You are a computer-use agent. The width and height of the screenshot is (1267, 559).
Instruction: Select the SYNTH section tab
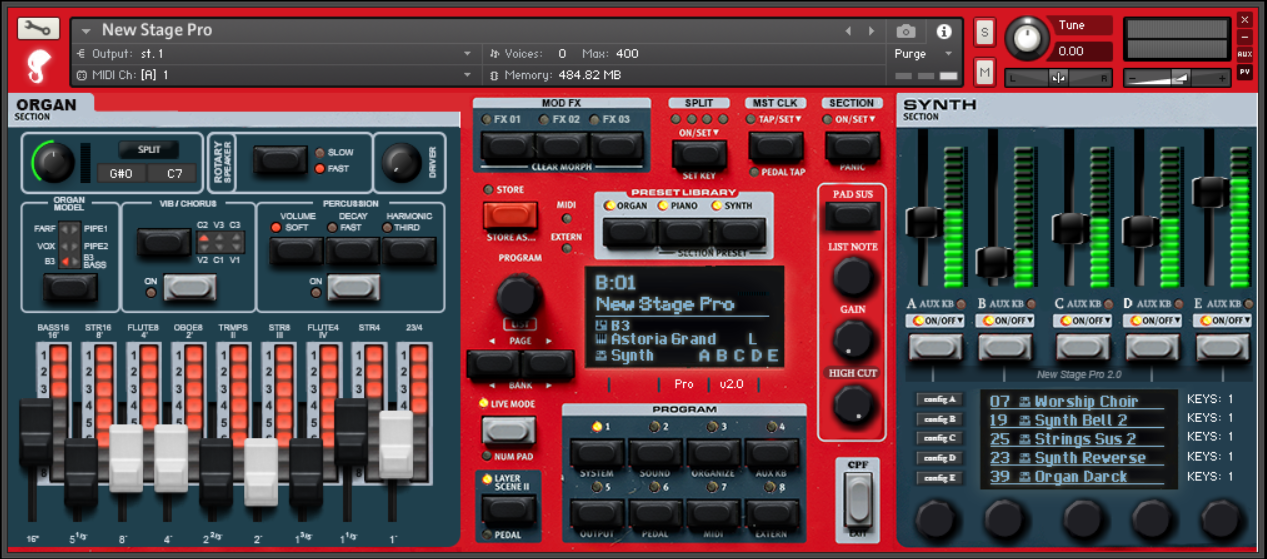point(940,105)
